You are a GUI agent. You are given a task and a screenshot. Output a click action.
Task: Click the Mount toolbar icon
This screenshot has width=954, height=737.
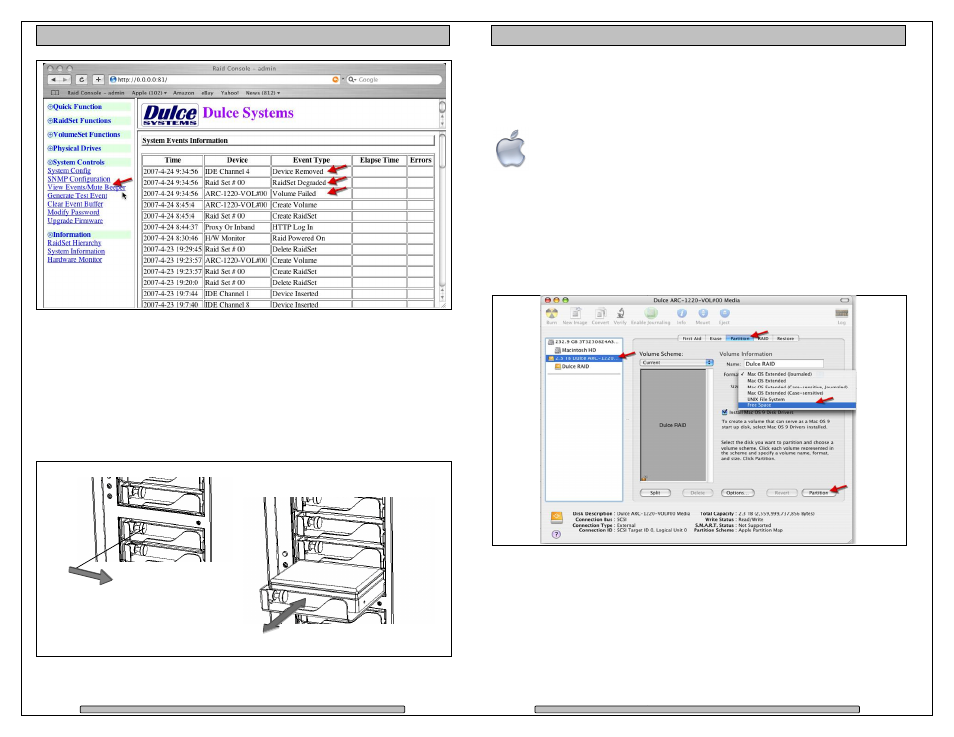click(703, 313)
